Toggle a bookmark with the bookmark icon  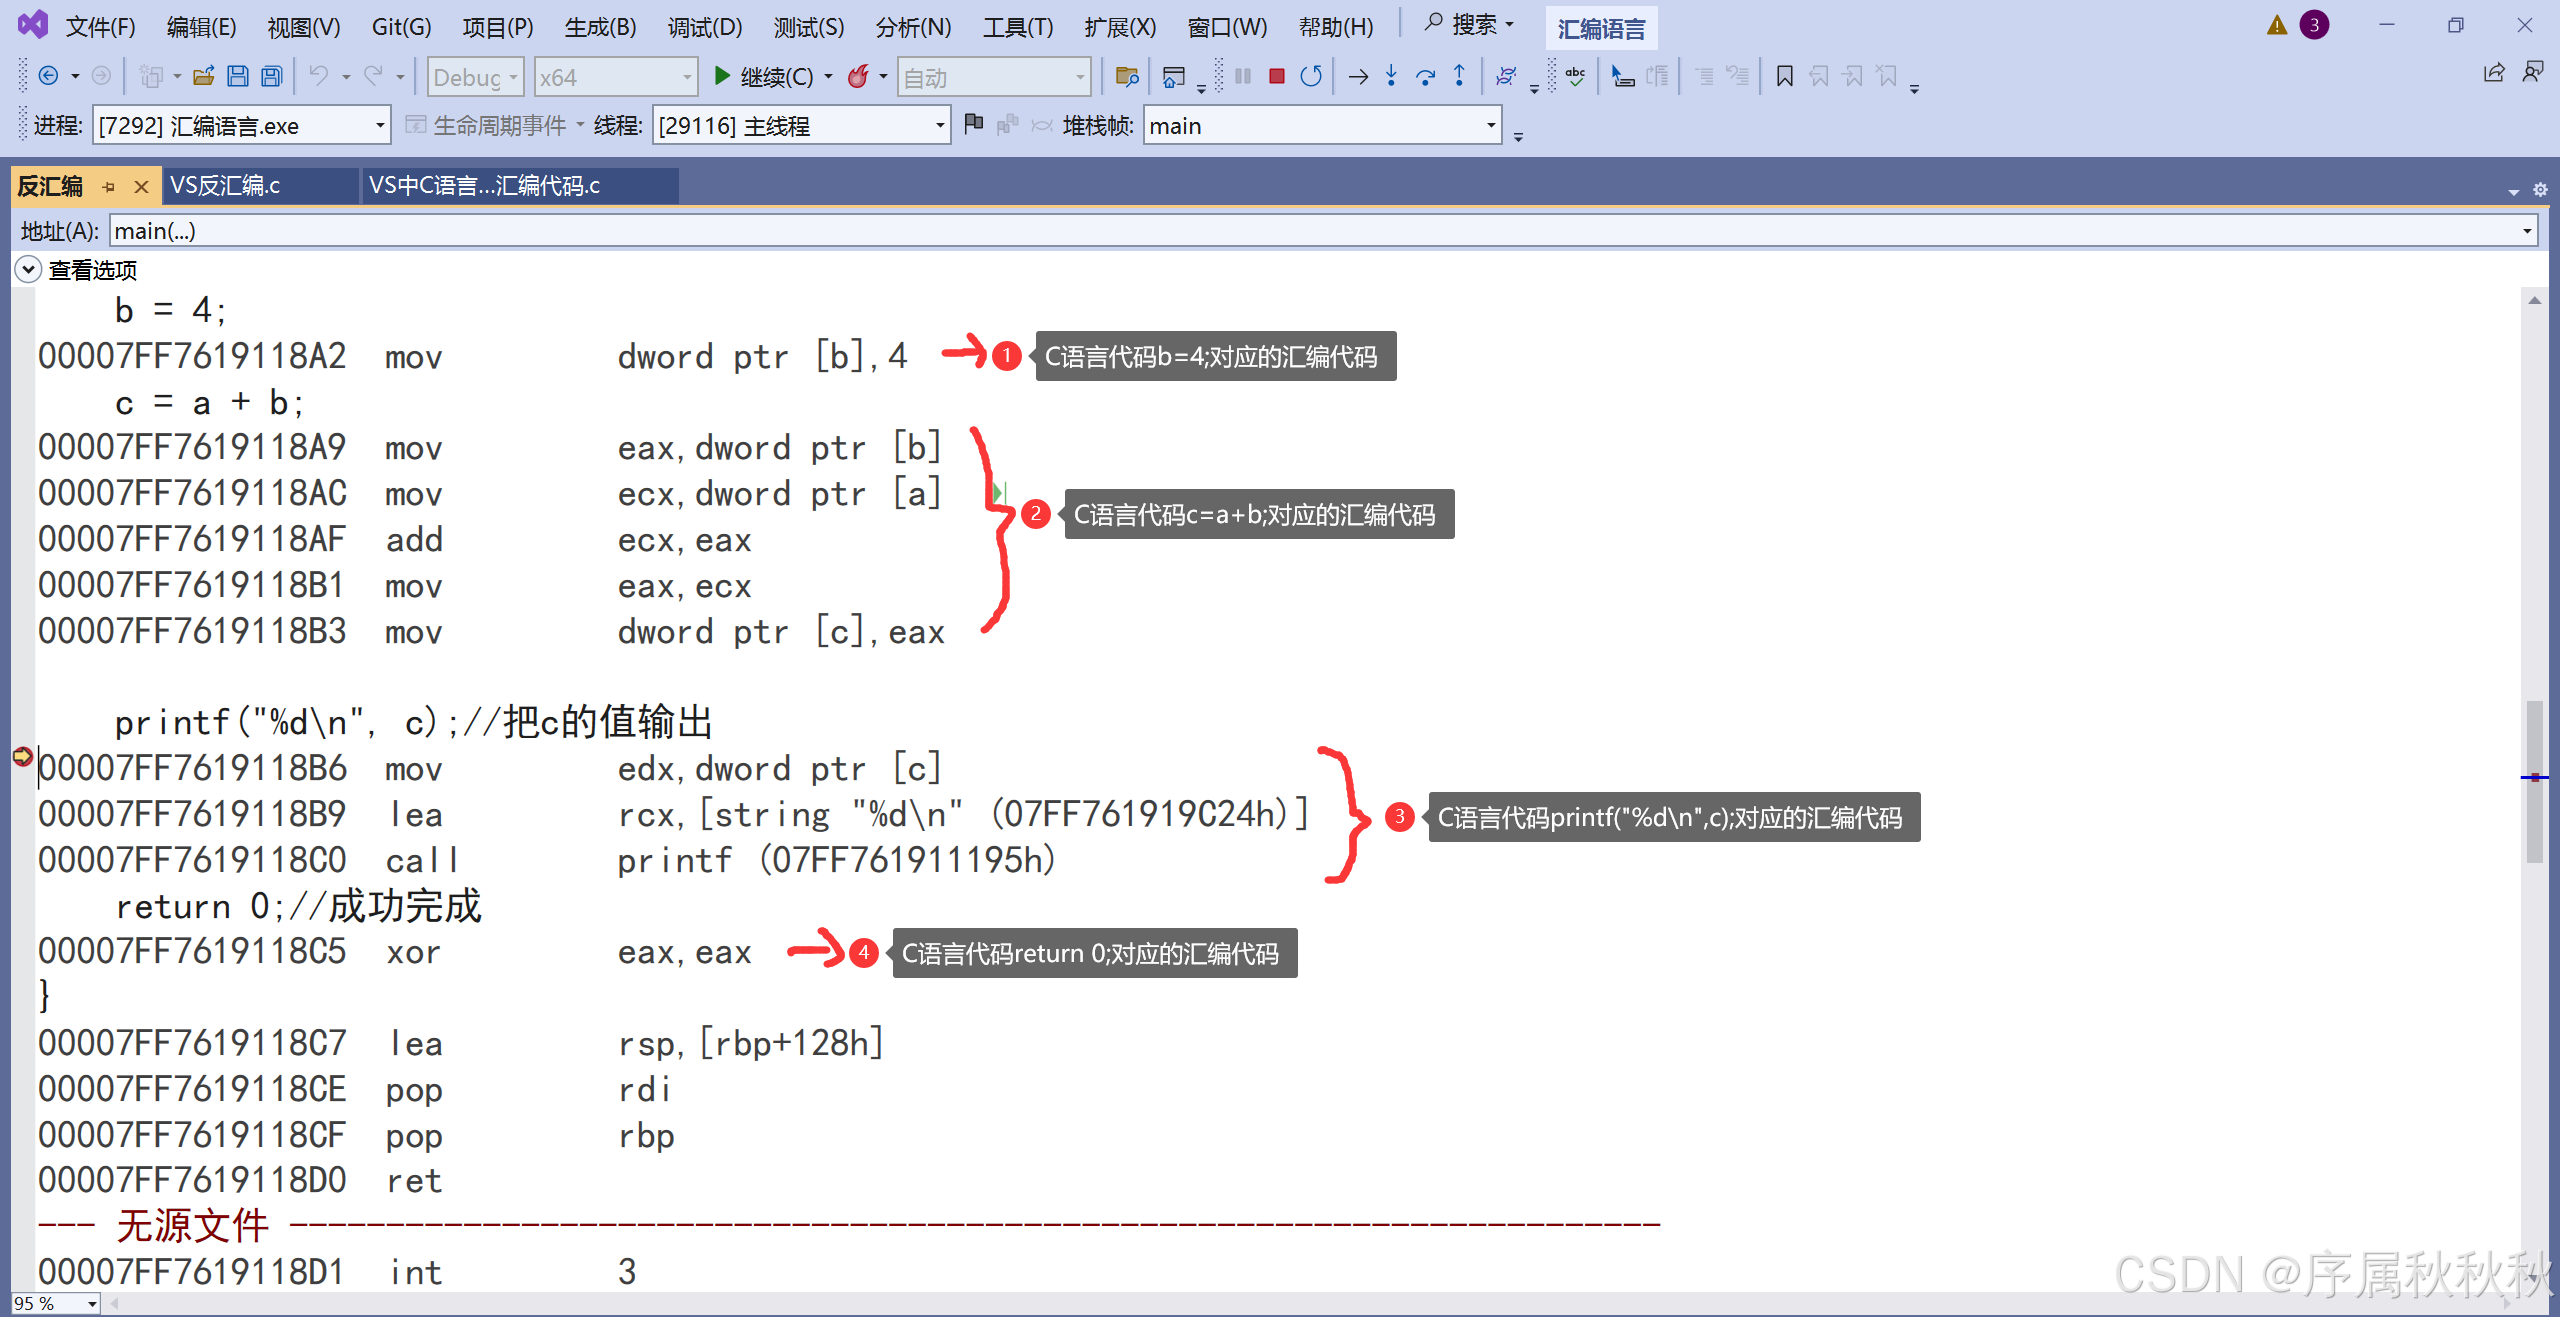[1785, 76]
